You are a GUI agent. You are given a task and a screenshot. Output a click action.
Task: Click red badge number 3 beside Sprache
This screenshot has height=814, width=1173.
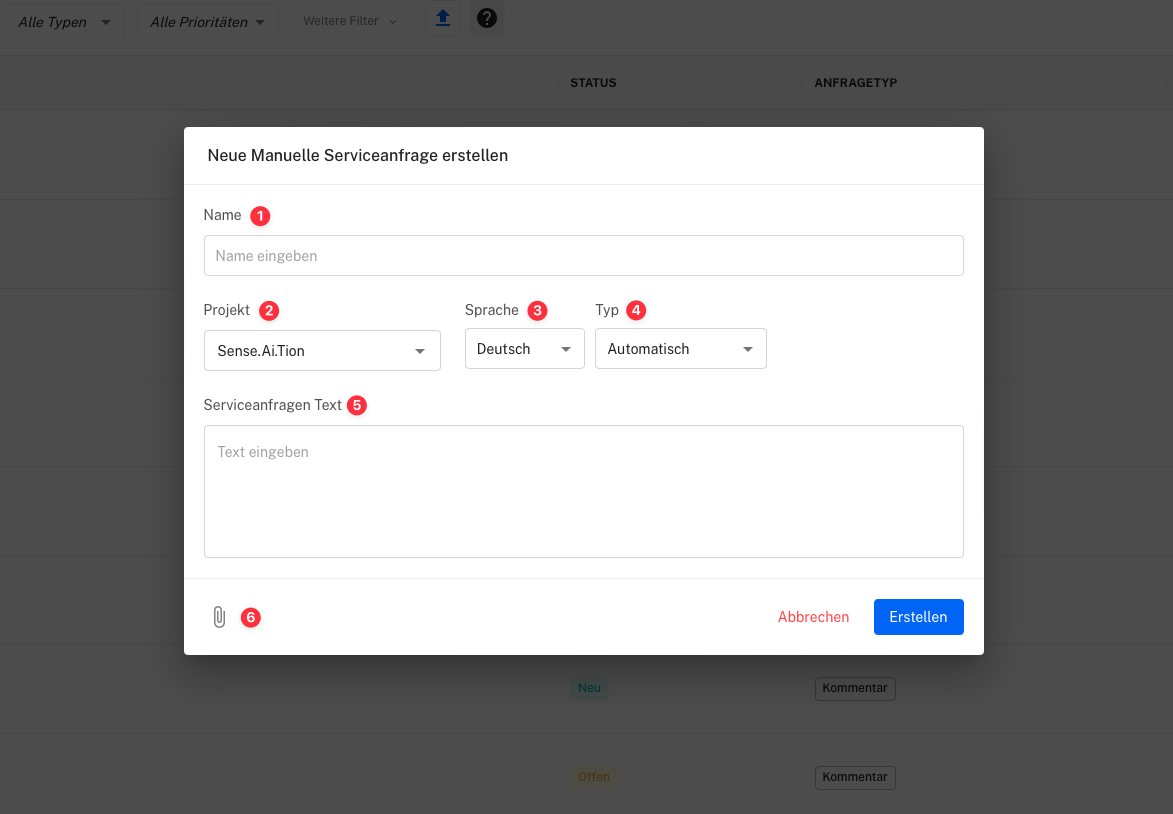(538, 311)
